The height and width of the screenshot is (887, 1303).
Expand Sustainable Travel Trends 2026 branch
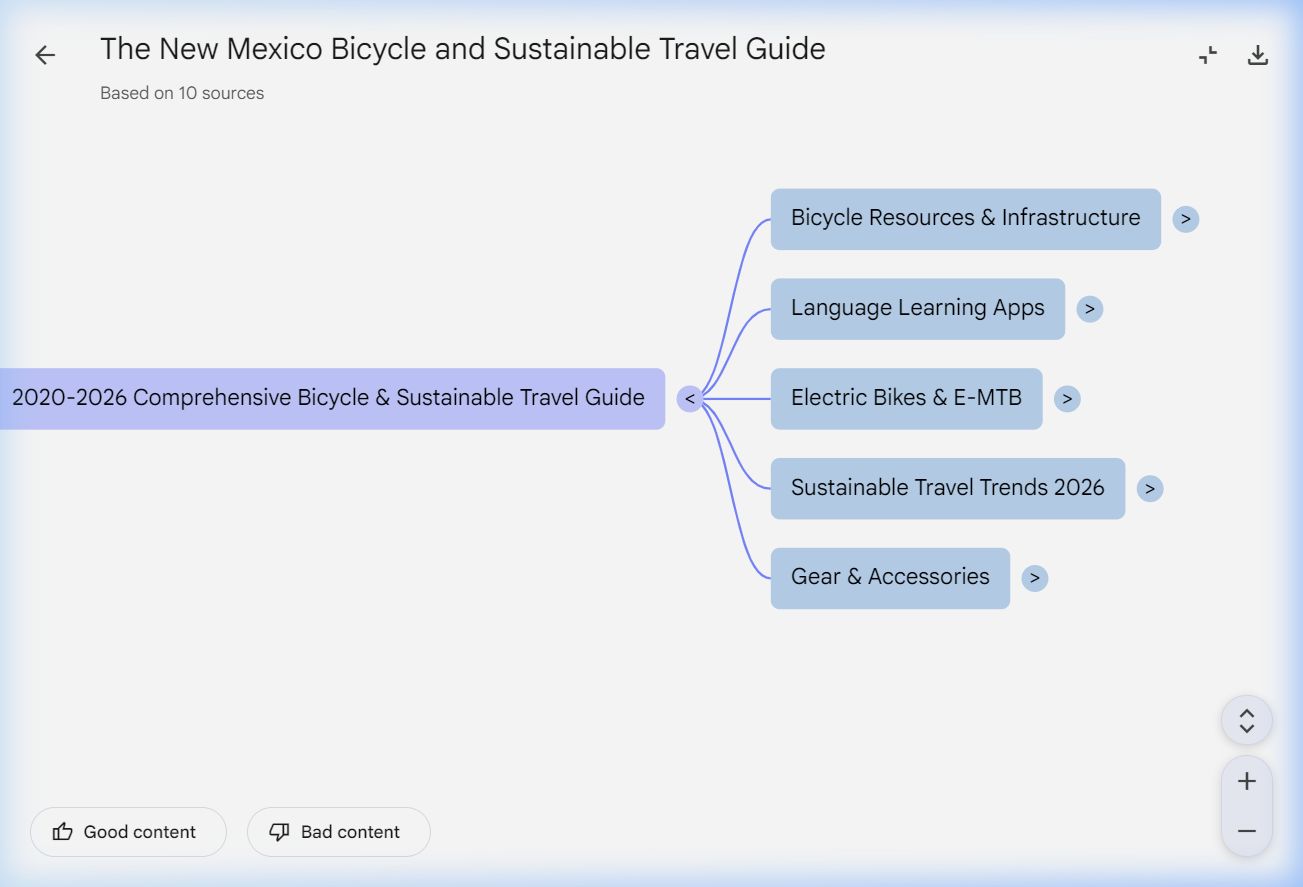(1150, 488)
